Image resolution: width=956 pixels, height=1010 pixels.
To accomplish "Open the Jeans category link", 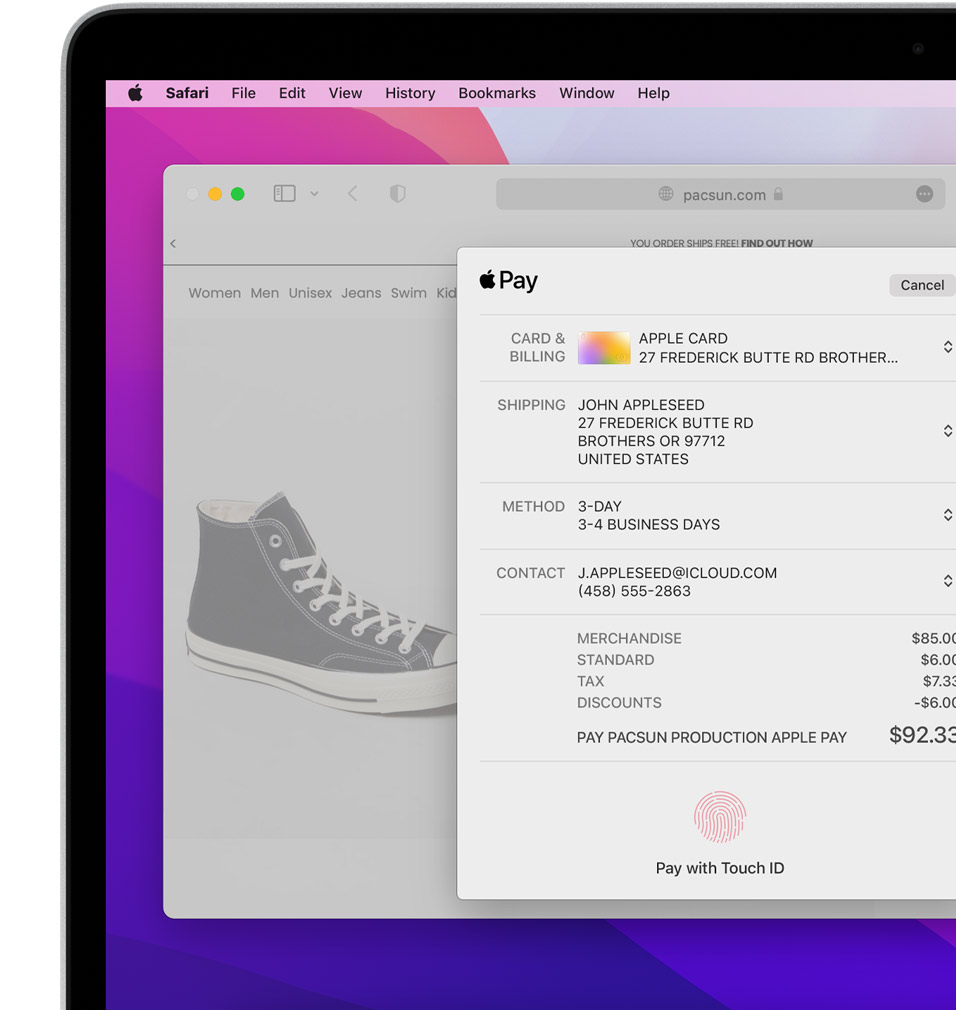I will (361, 293).
